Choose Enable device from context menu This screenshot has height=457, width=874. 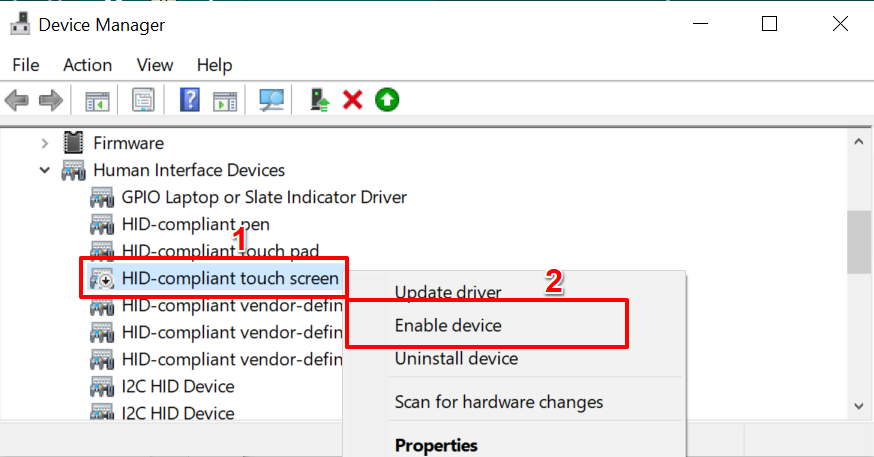[448, 325]
